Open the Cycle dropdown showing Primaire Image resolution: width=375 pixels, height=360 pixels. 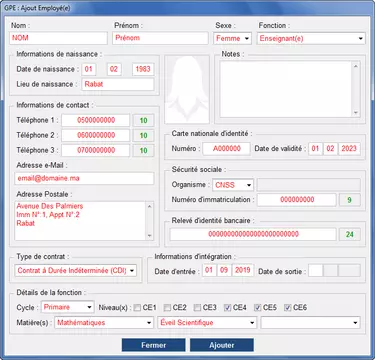pyautogui.click(x=68, y=307)
